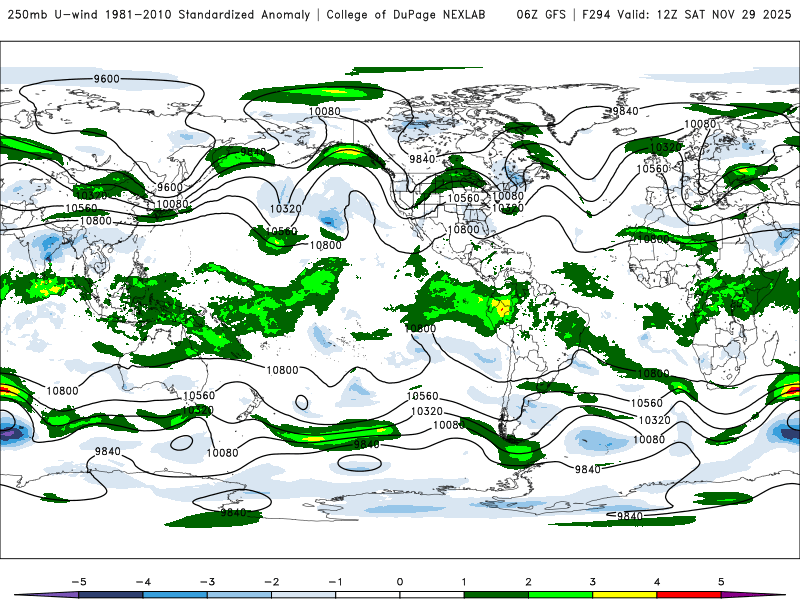
Task: Click the '9840' contour label near Greenland
Action: (625, 111)
